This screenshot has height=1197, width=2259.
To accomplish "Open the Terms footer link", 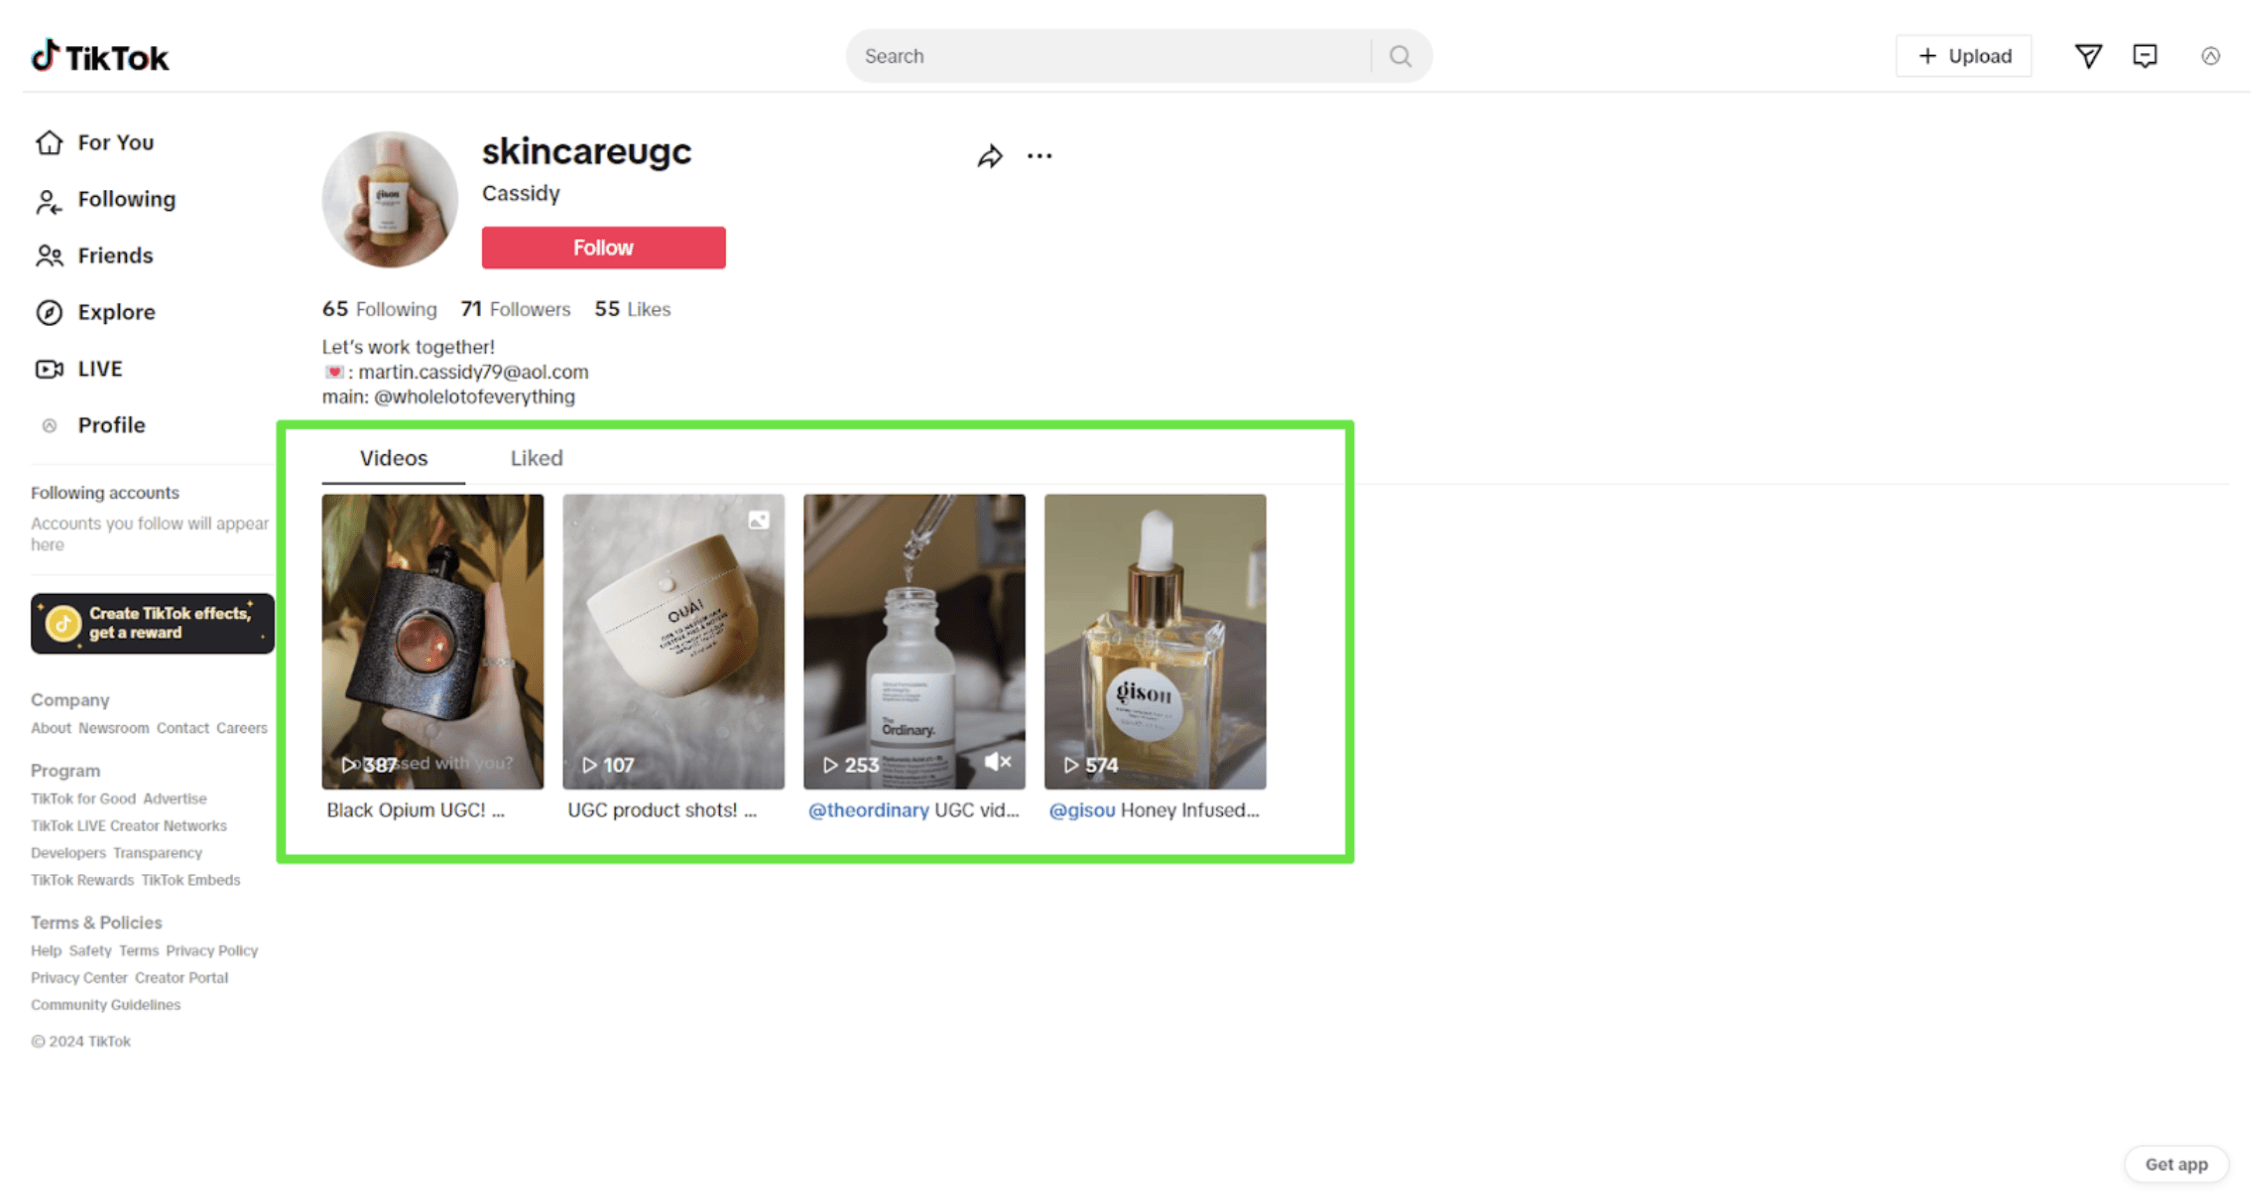I will coord(139,951).
